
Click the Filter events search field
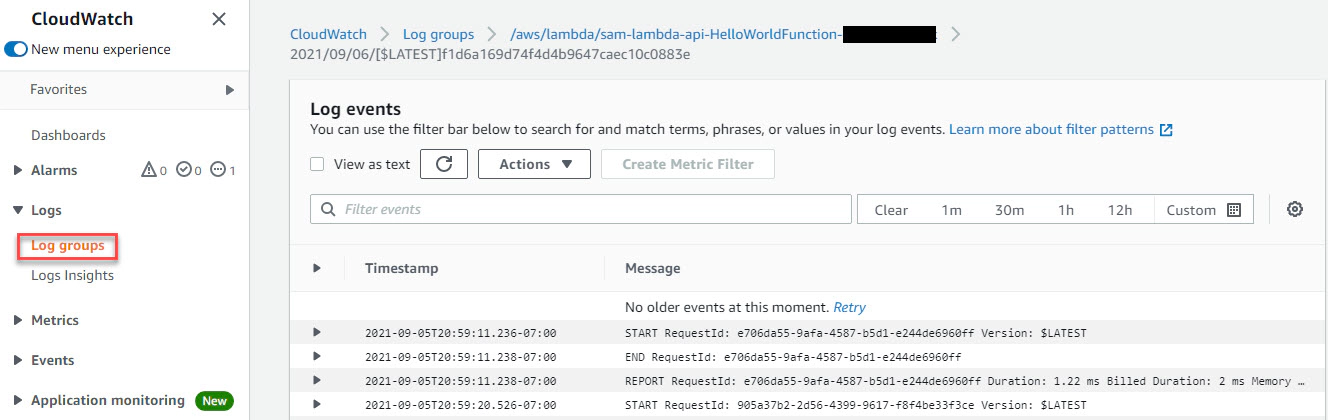click(x=581, y=210)
